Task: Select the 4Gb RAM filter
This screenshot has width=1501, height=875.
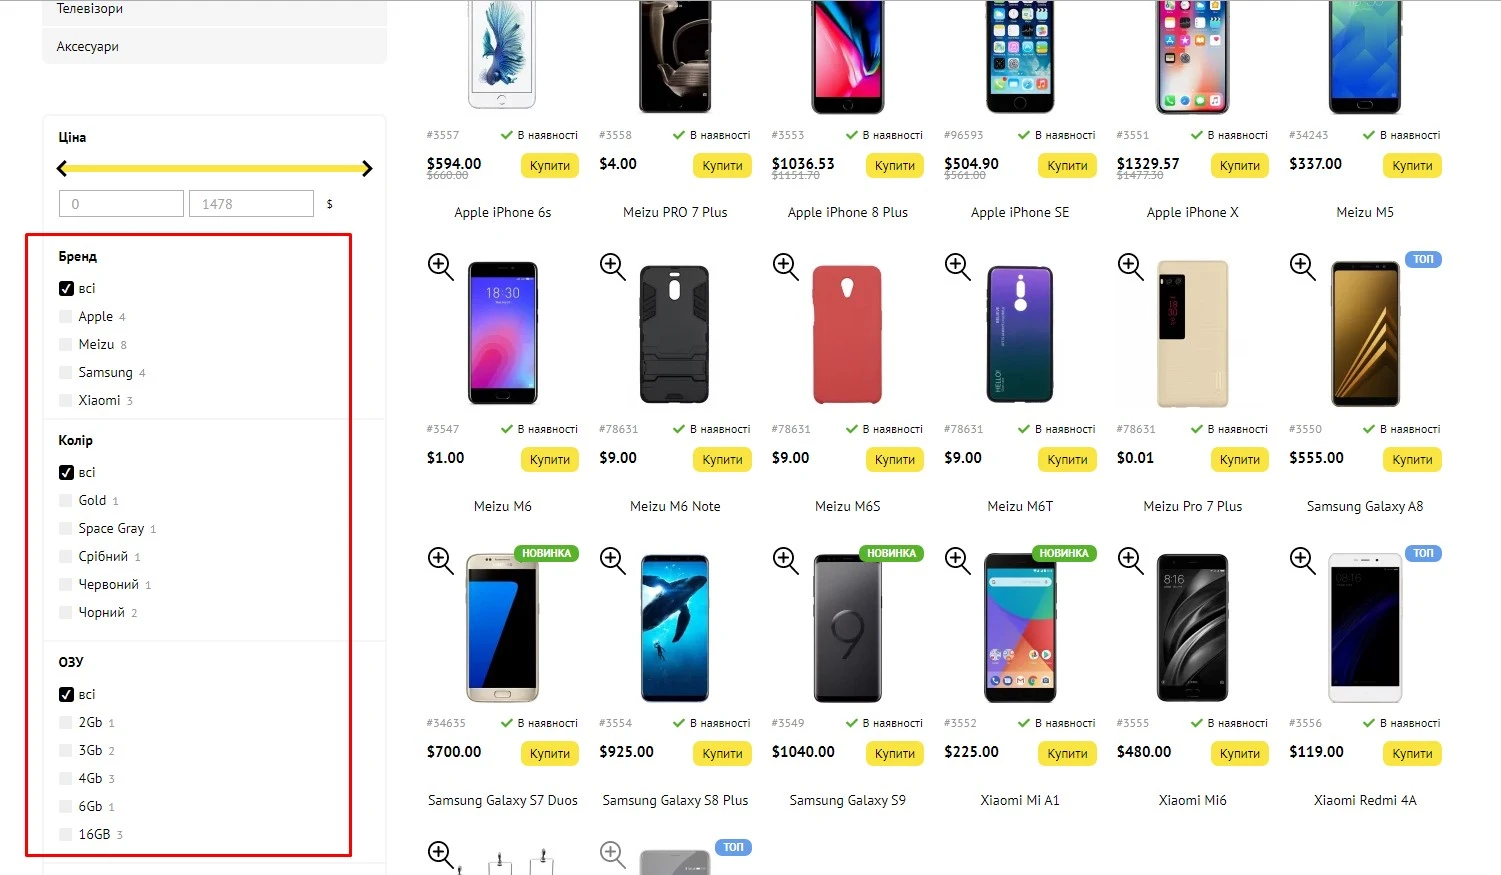Action: tap(66, 779)
